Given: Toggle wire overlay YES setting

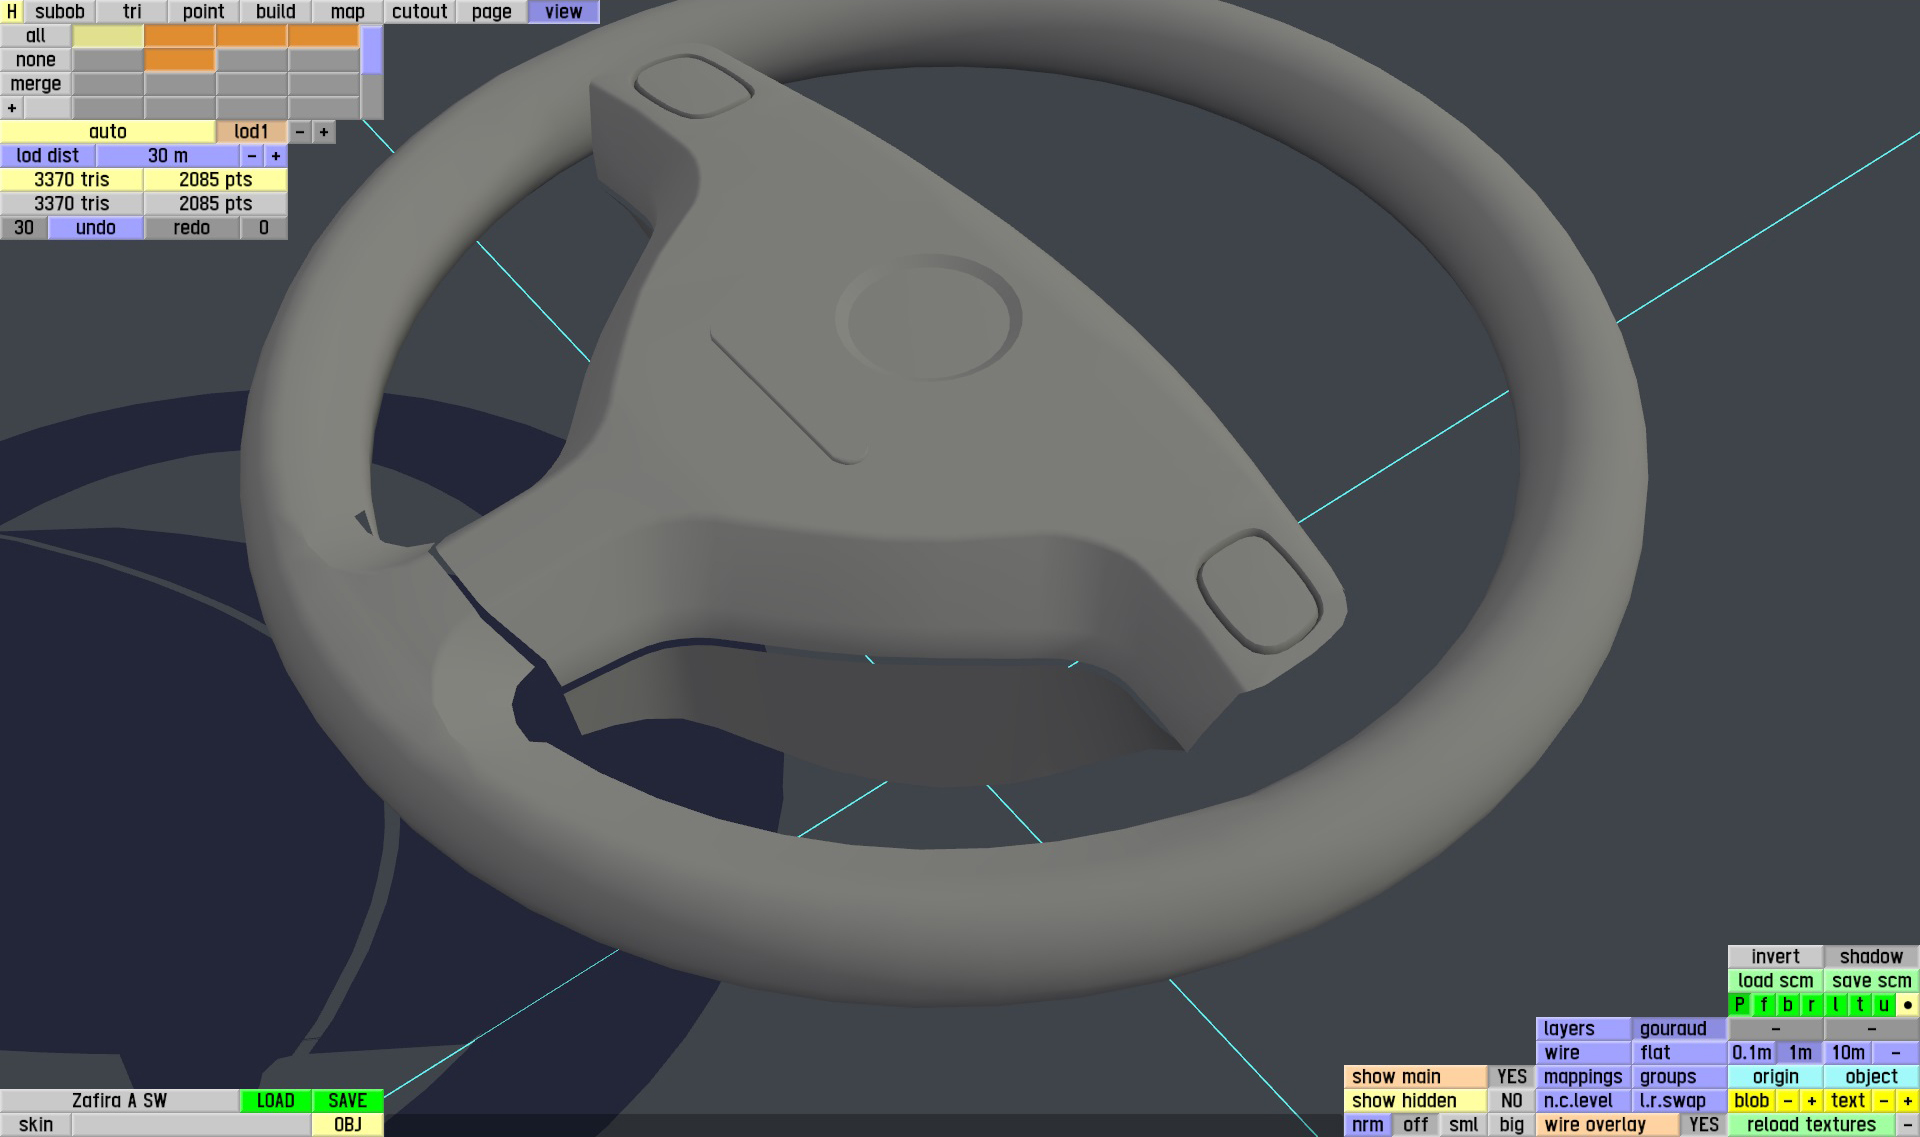Looking at the screenshot, I should [x=1703, y=1125].
